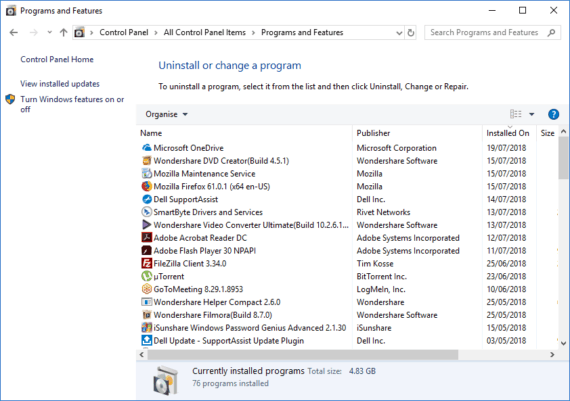Click the scroll left arrow of the list

coord(142,354)
